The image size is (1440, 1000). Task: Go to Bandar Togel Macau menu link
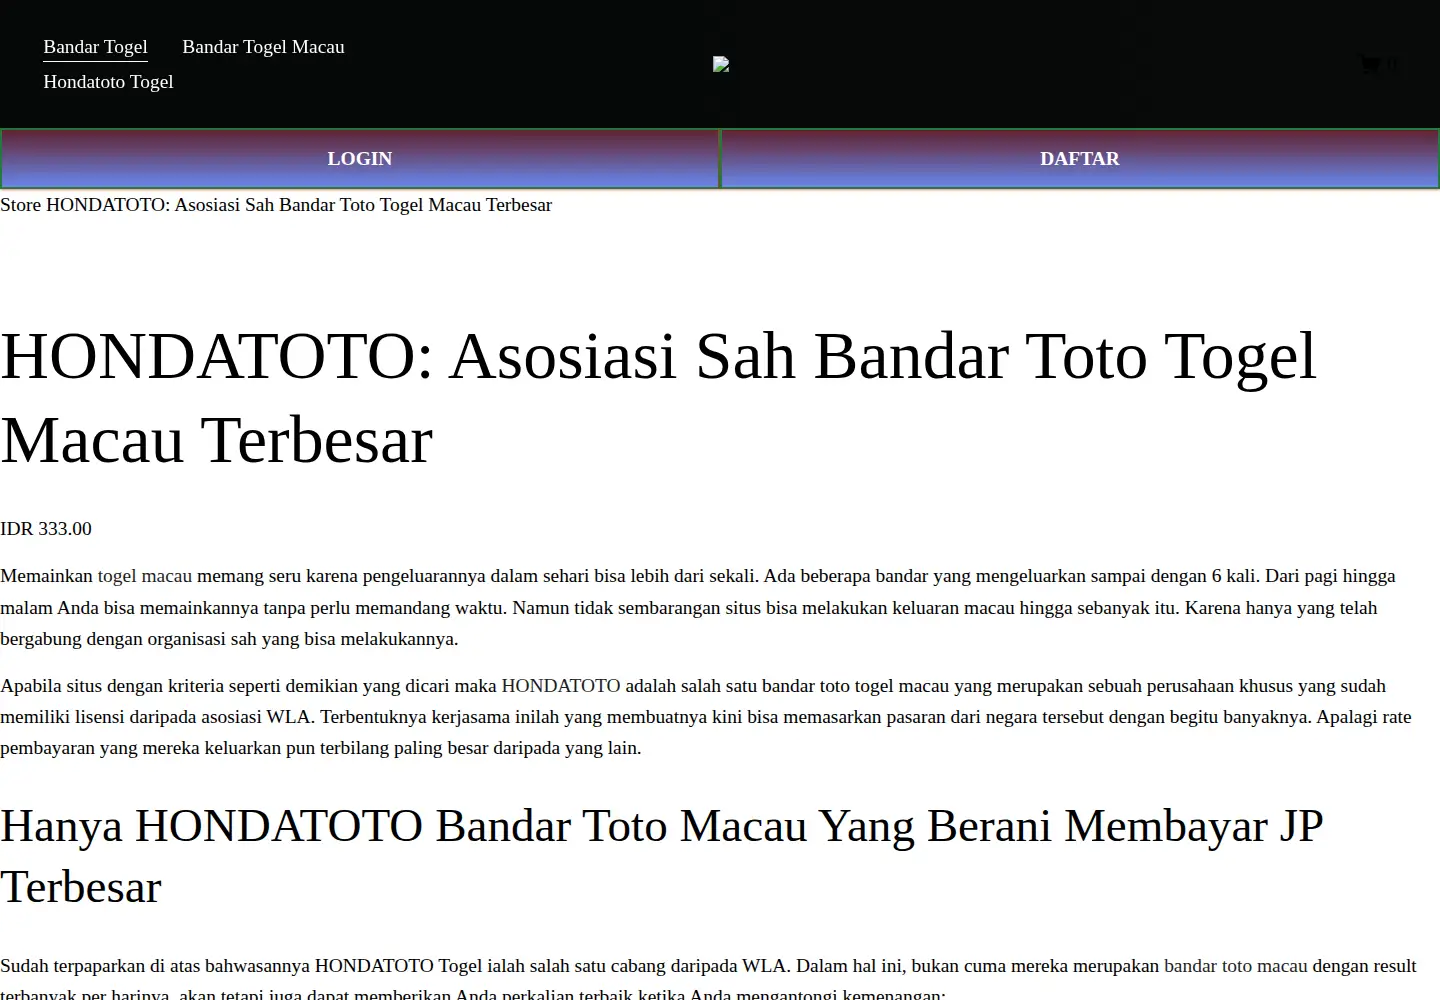(263, 47)
